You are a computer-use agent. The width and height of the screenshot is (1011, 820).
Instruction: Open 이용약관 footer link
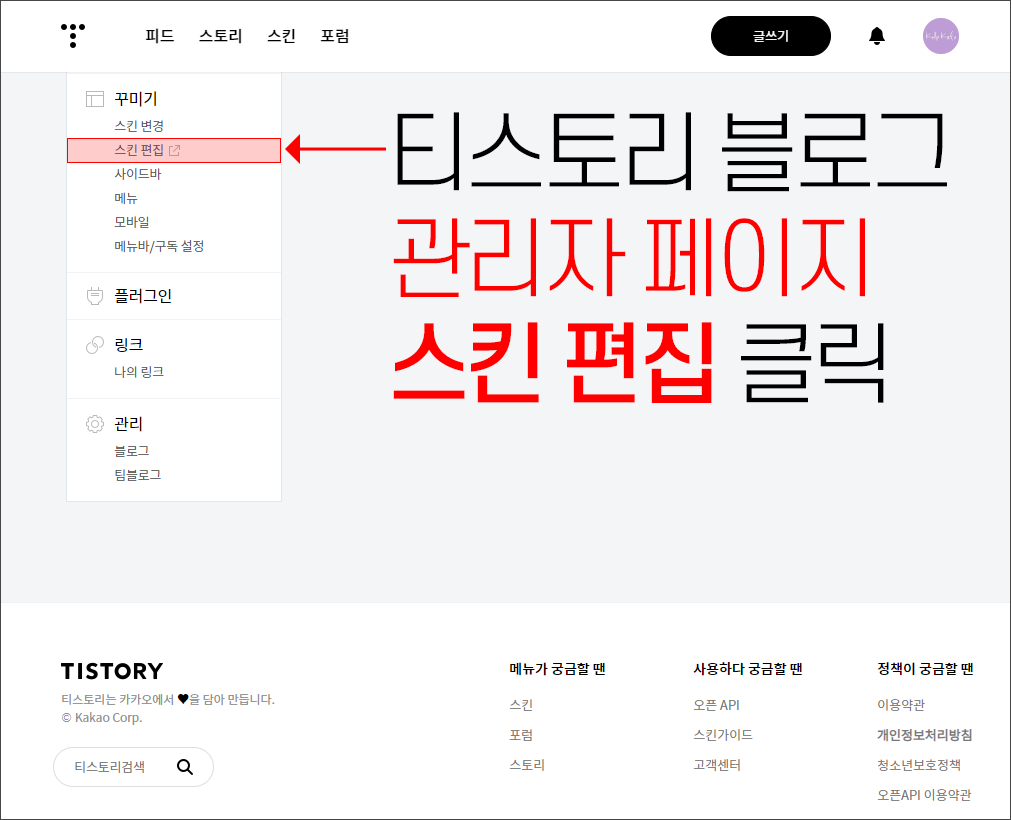(901, 705)
